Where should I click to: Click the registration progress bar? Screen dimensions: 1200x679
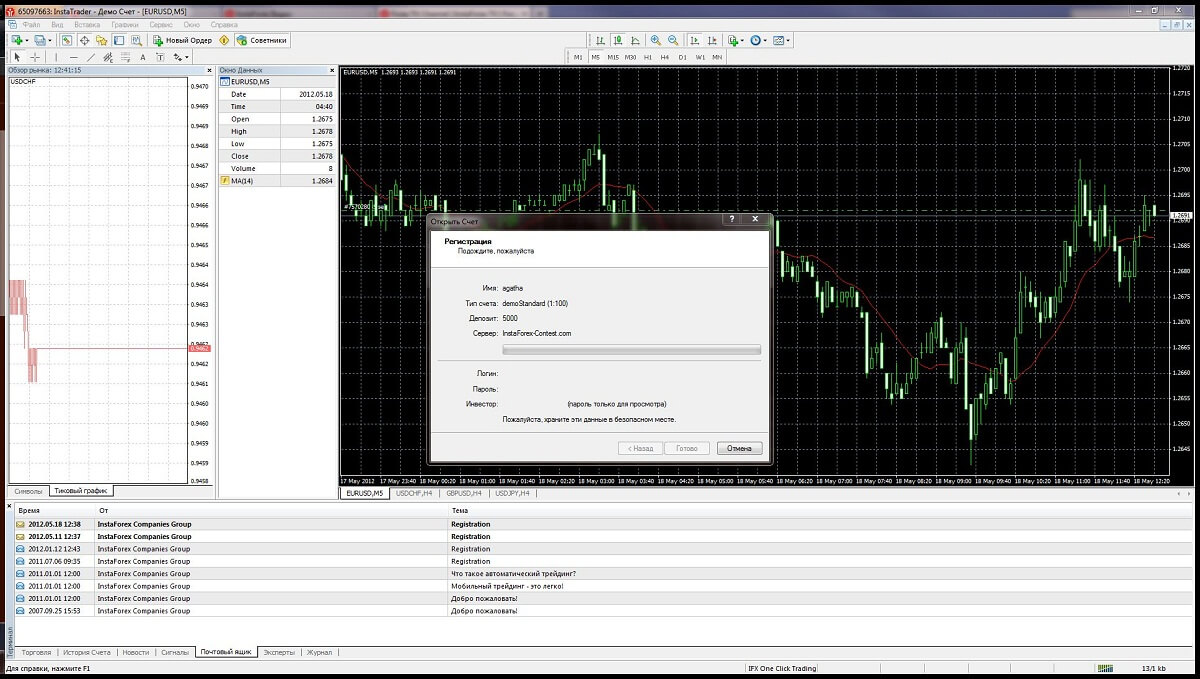pos(631,350)
